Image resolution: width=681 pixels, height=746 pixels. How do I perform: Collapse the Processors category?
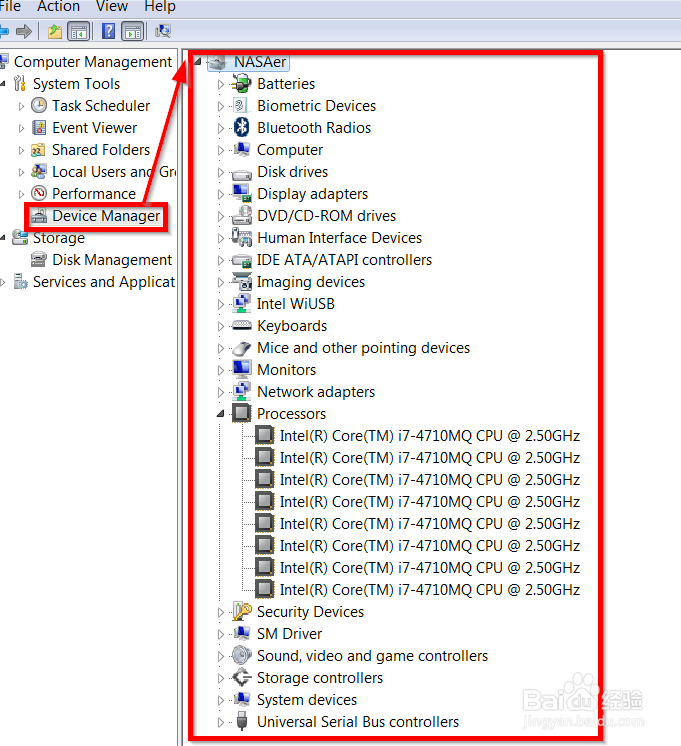(220, 414)
